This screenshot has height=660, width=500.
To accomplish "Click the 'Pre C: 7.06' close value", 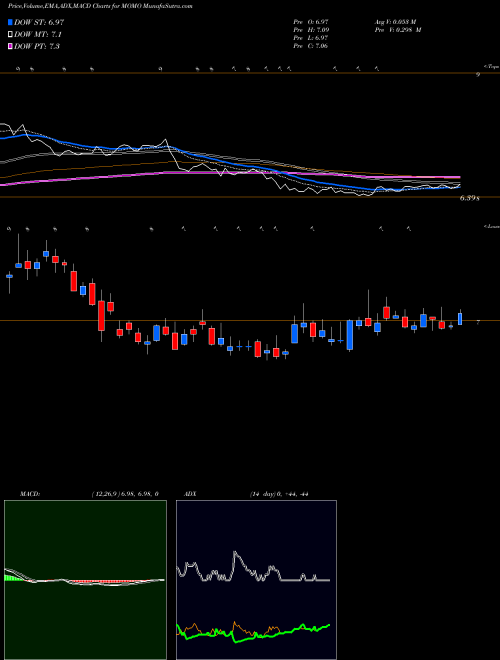I will coord(311,46).
